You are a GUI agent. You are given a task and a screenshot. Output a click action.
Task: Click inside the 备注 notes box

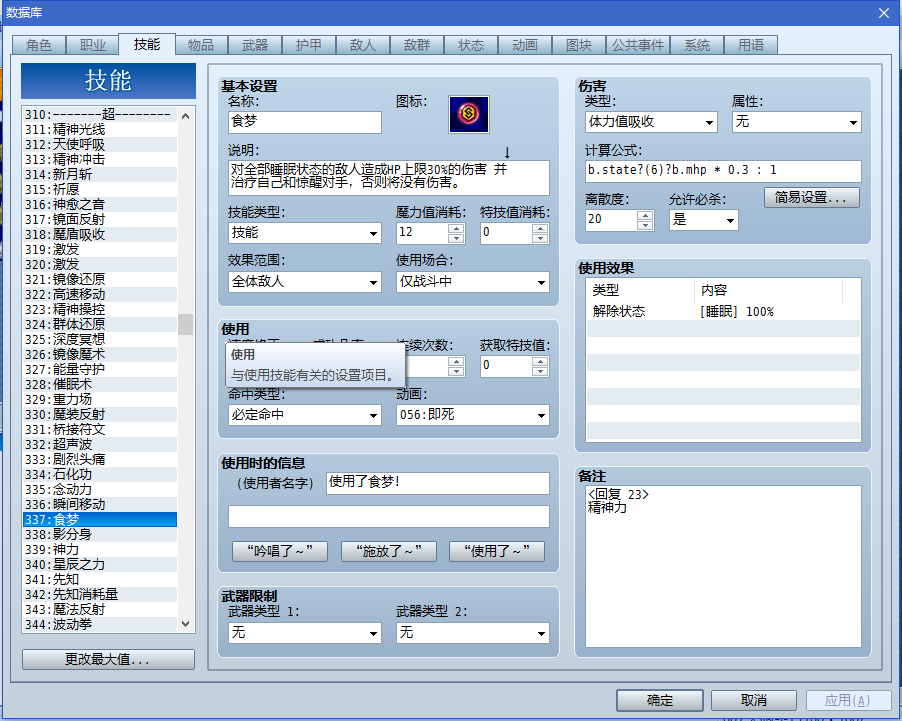tap(723, 566)
